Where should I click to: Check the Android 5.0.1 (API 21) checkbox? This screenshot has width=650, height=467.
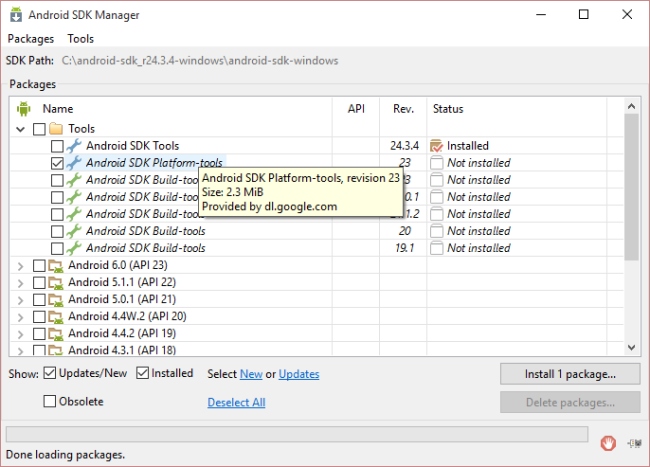tap(39, 300)
